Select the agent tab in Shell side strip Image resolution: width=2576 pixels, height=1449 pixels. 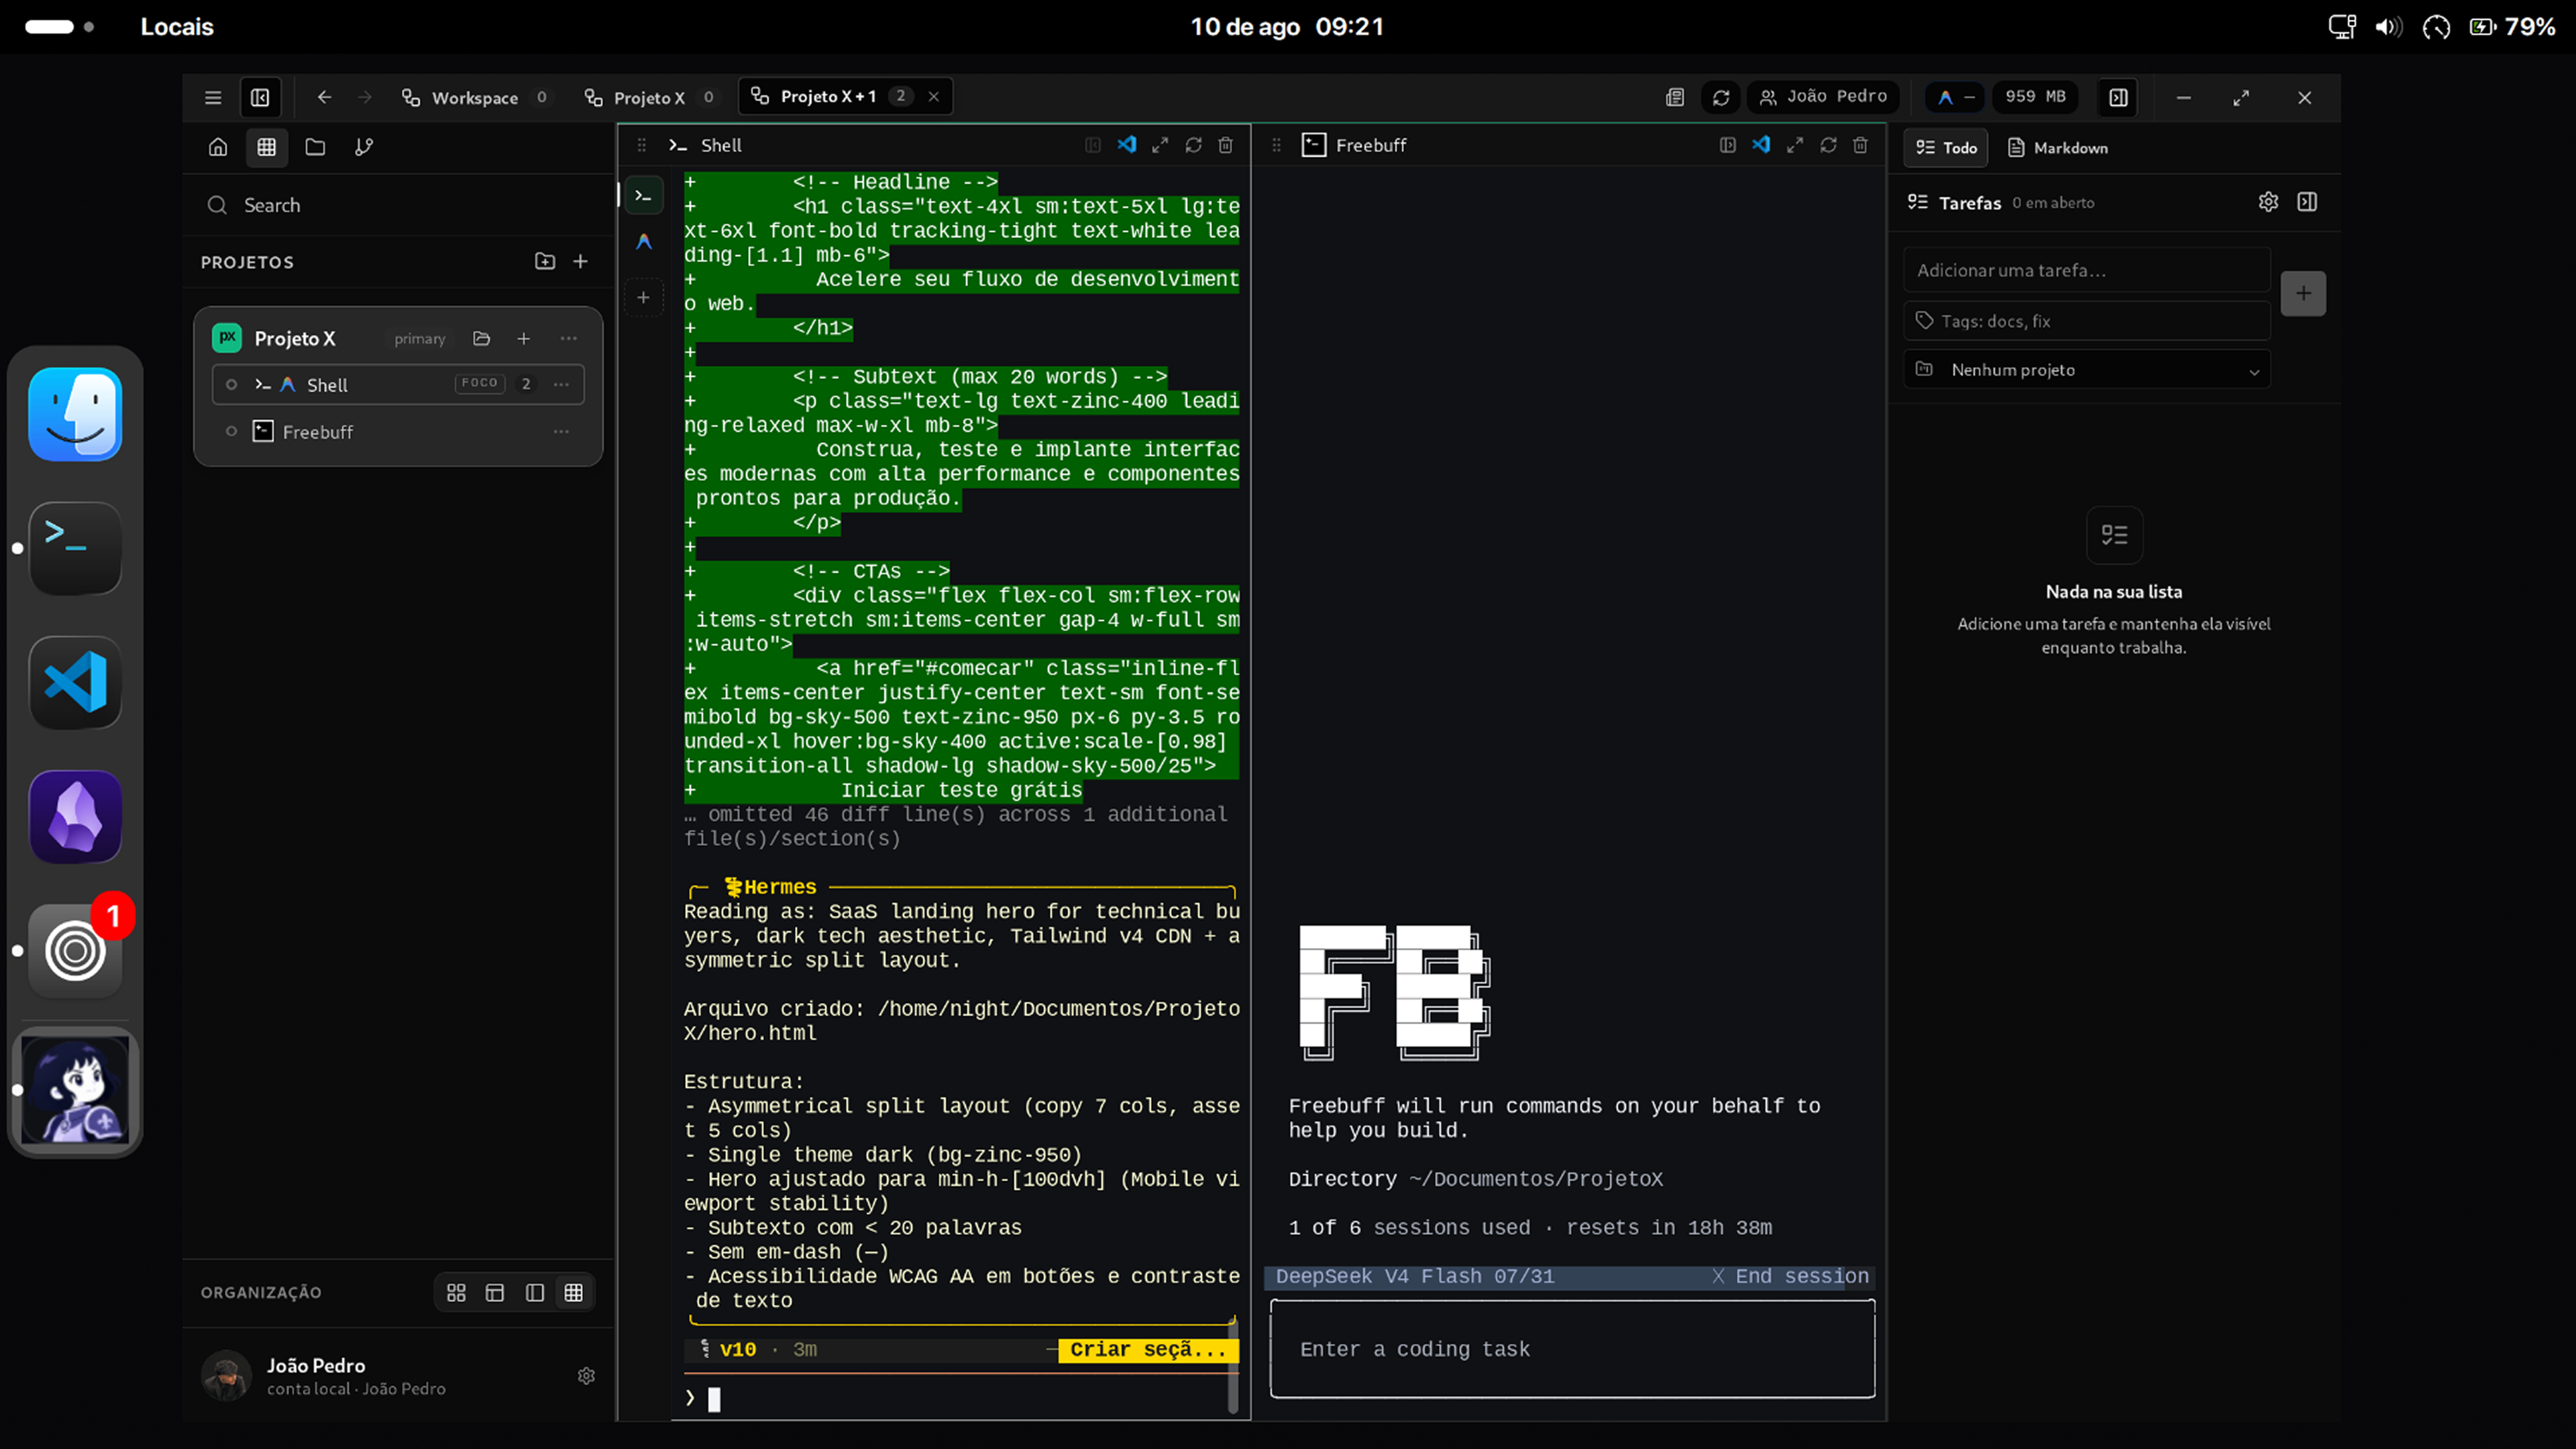point(644,242)
